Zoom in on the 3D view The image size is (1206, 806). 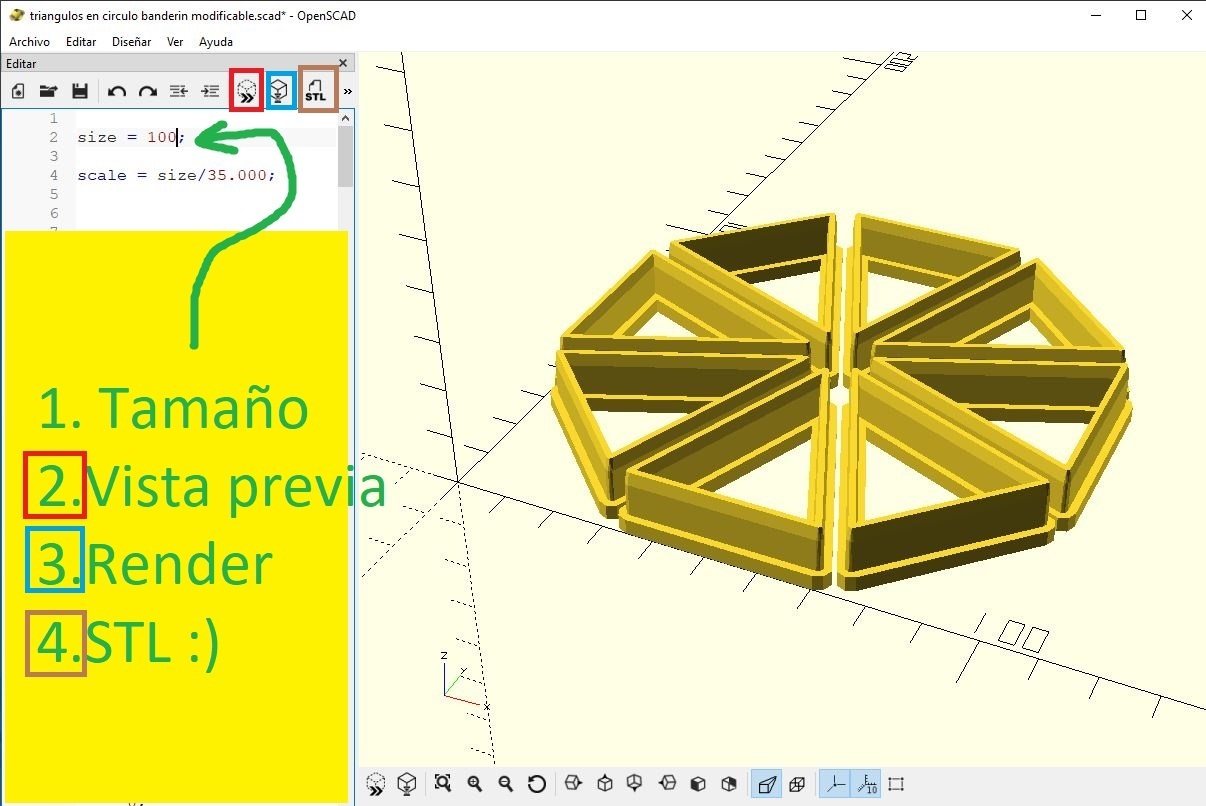pos(474,784)
